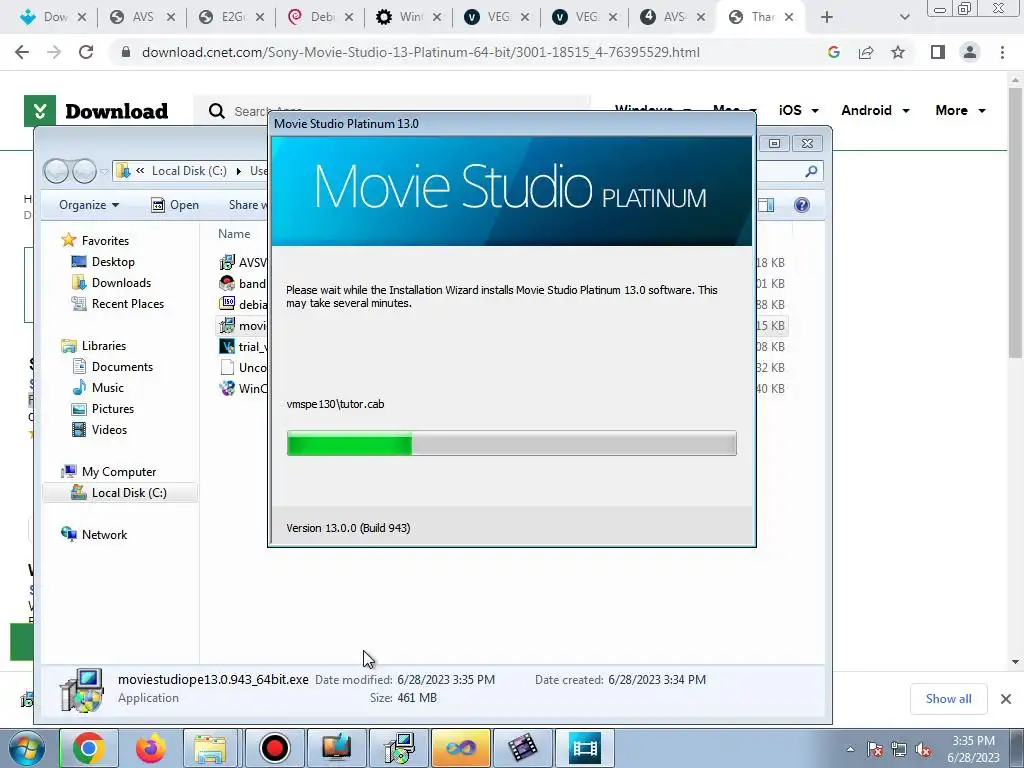Image resolution: width=1024 pixels, height=768 pixels.
Task: Click Movie Studio filmstrip taskbar icon
Action: pyautogui.click(x=584, y=748)
